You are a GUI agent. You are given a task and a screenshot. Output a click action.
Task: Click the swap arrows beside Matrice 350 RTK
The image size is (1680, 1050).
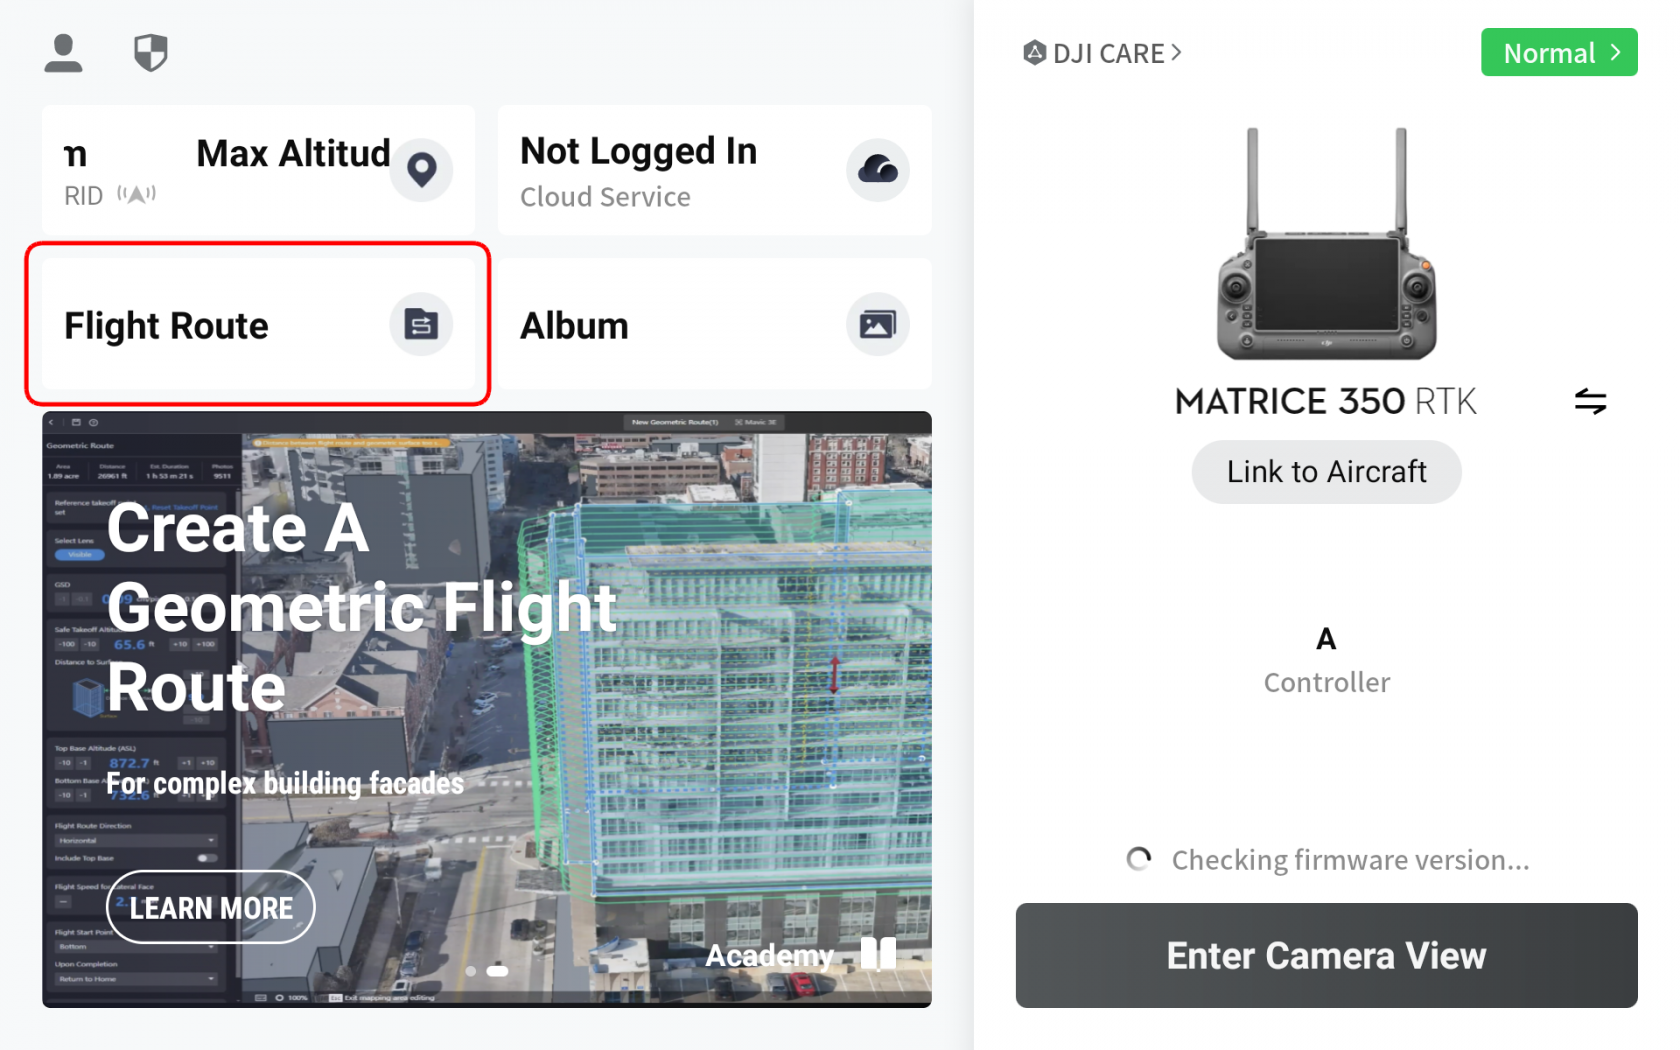click(1590, 401)
